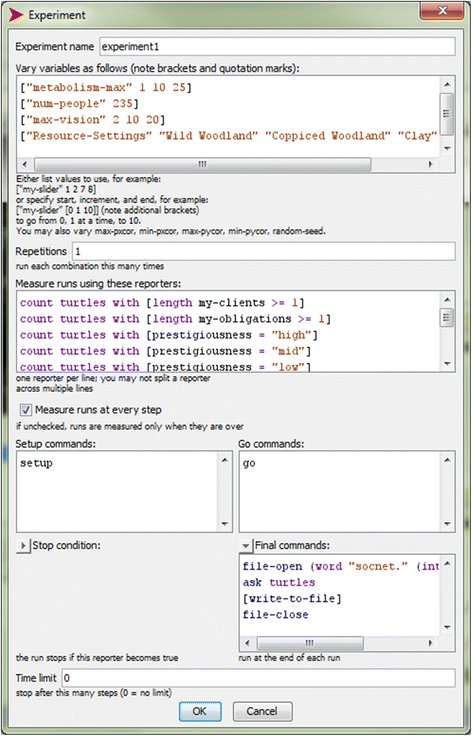Close the Experiment dialog window
The width and height of the screenshot is (472, 736).
[442, 10]
